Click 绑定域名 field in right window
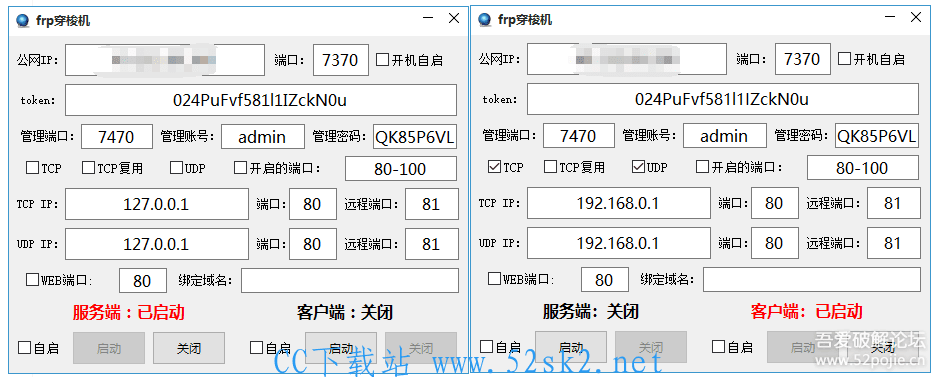935x377 pixels. [812, 279]
